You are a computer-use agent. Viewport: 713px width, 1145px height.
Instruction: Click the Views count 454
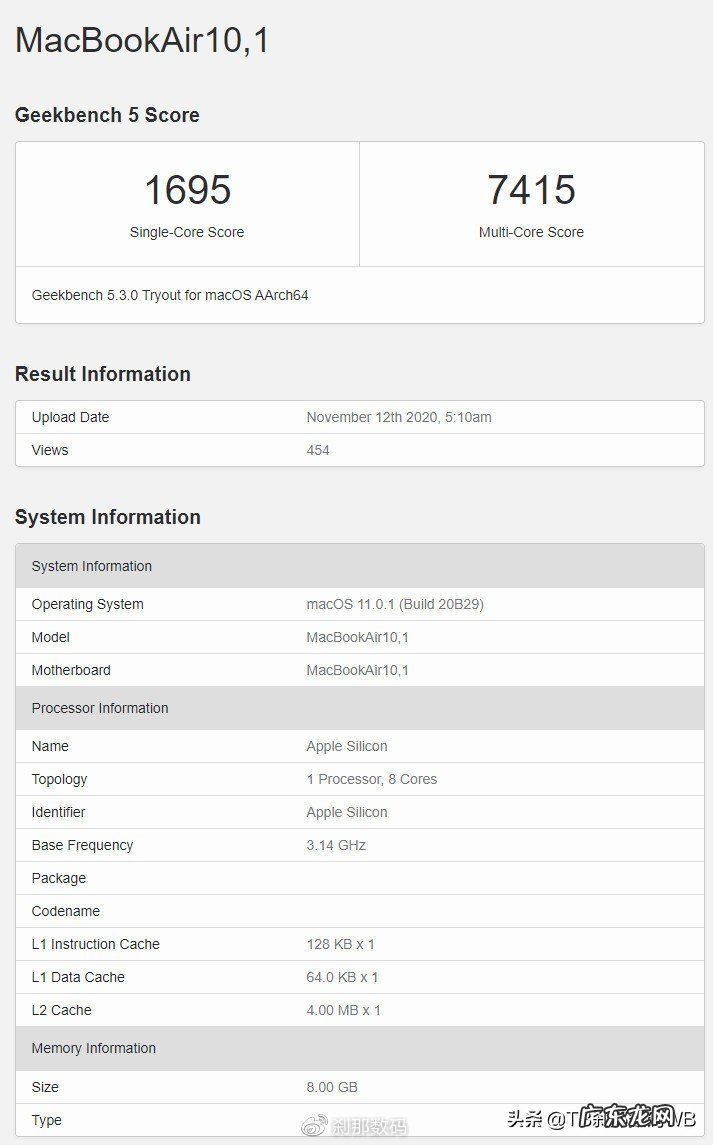pos(318,450)
